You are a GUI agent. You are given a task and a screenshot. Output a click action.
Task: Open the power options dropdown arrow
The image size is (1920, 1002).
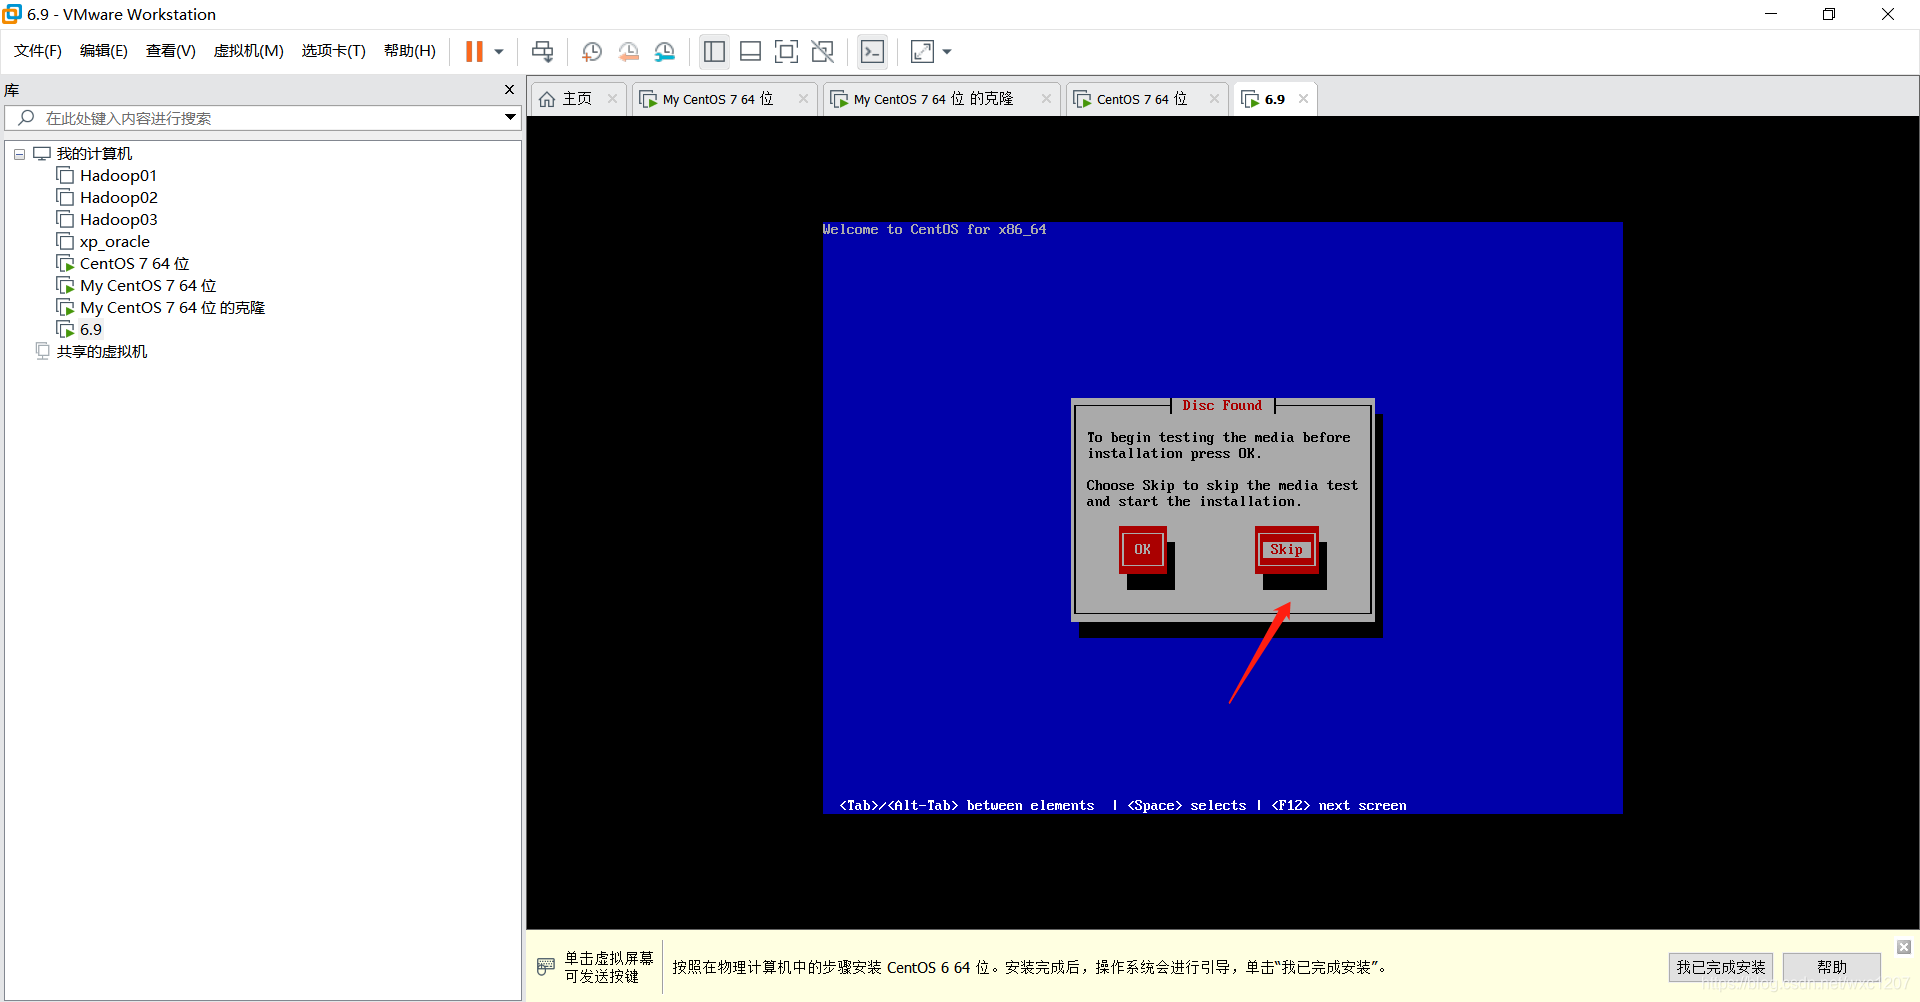click(498, 52)
